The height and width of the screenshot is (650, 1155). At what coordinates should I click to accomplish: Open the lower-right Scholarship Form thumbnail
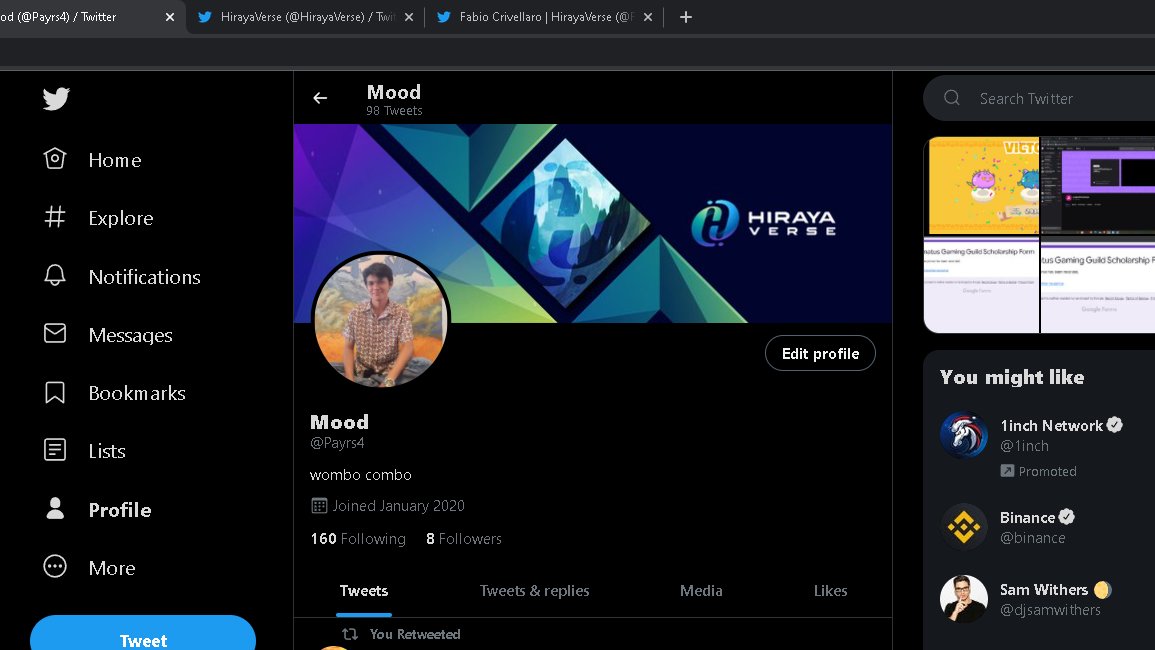coord(1098,285)
